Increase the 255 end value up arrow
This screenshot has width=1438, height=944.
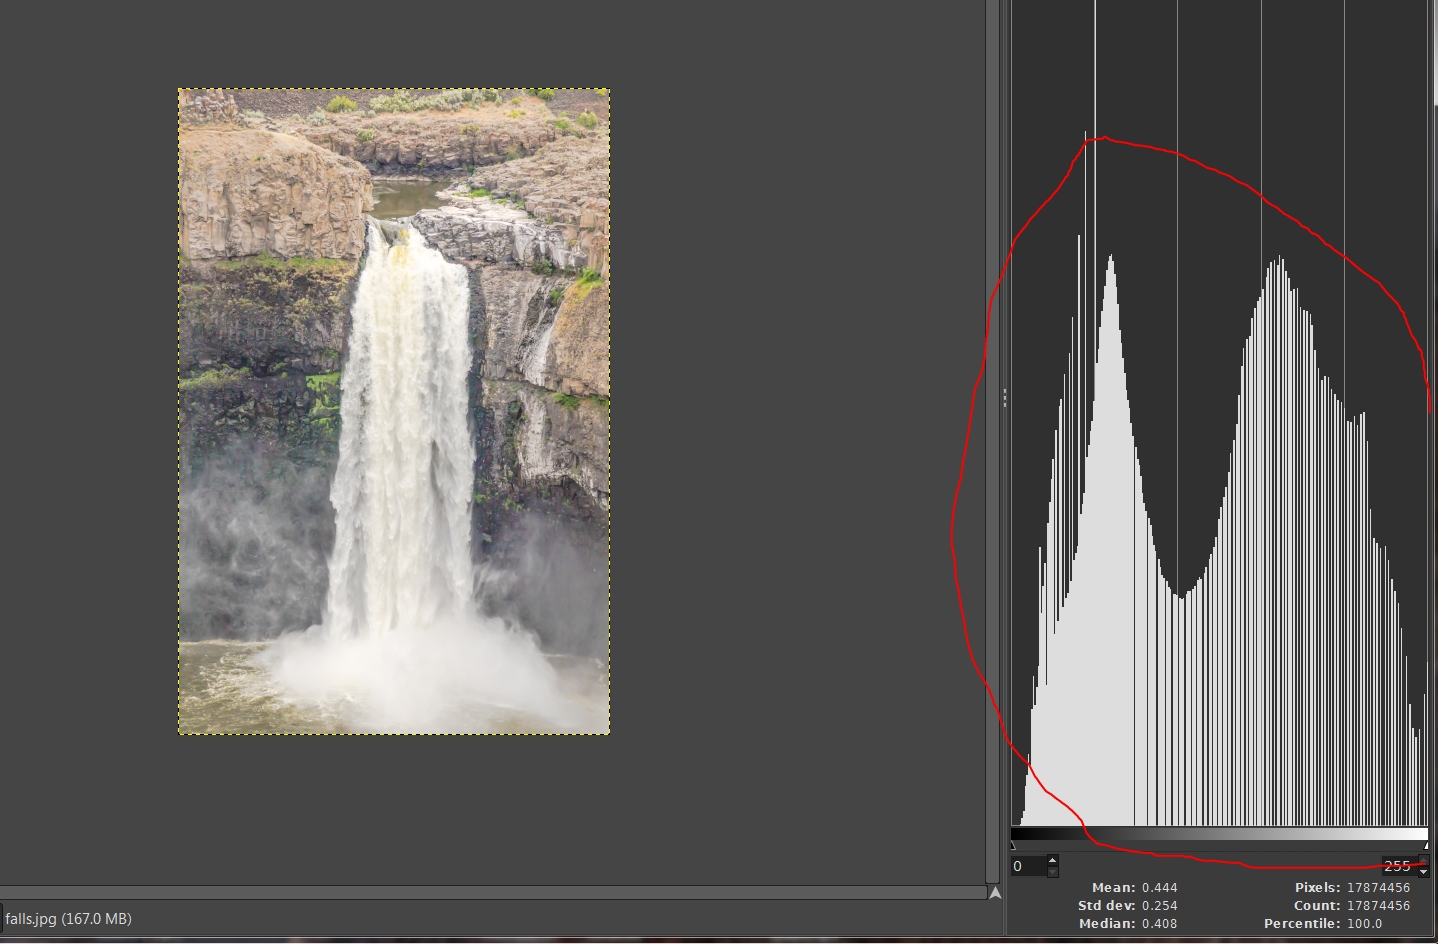[x=1424, y=860]
